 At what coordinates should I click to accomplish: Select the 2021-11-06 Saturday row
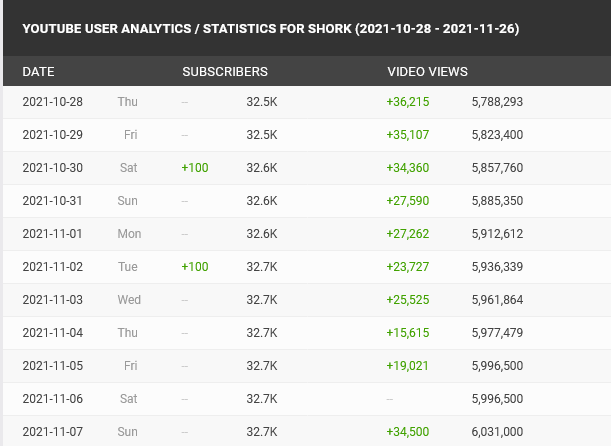coord(52,399)
